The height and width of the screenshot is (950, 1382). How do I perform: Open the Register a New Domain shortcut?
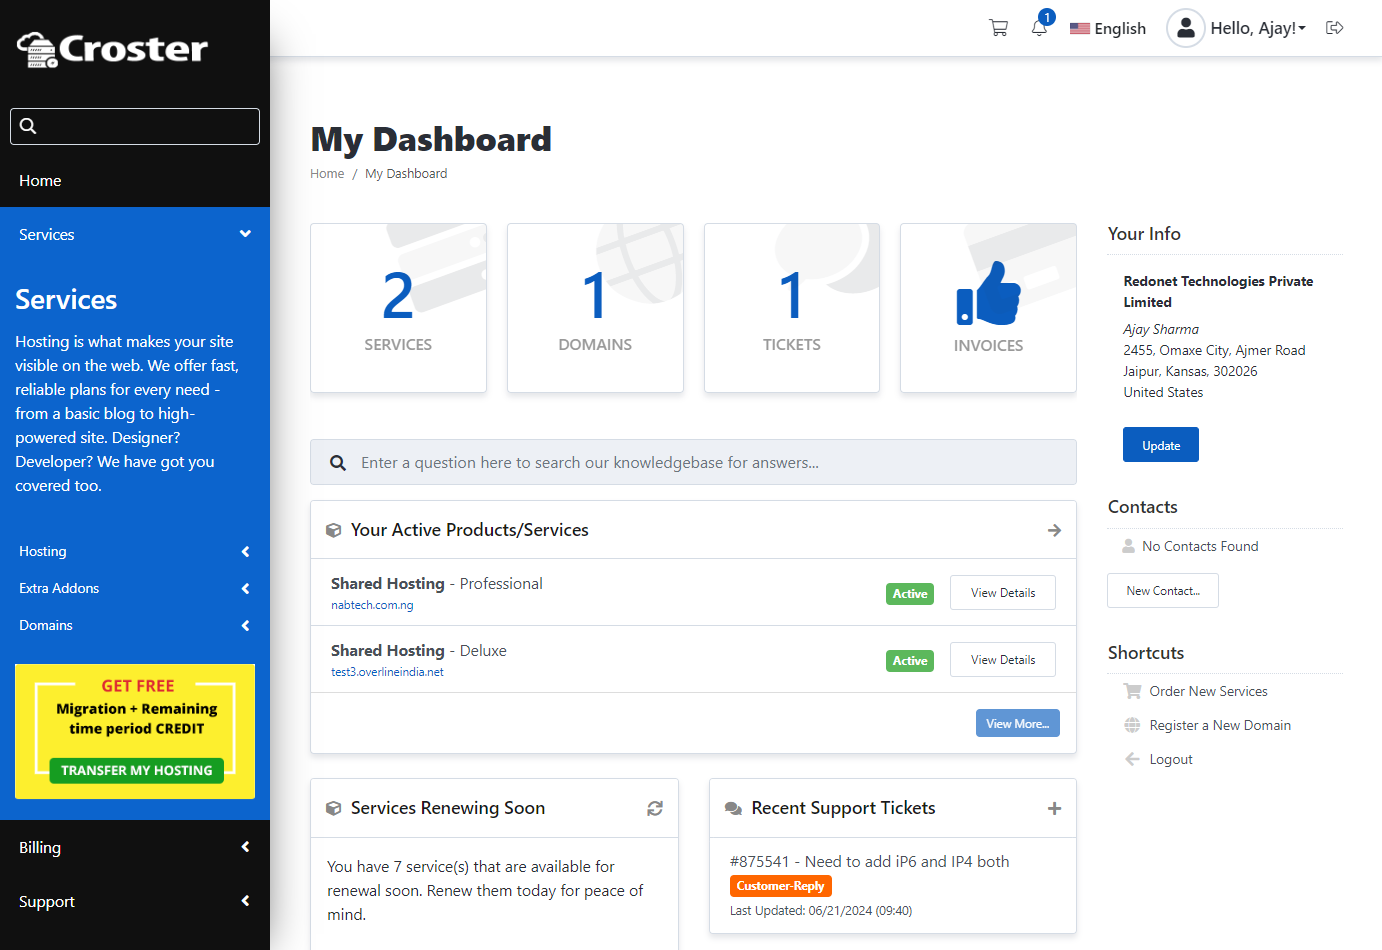point(1219,725)
